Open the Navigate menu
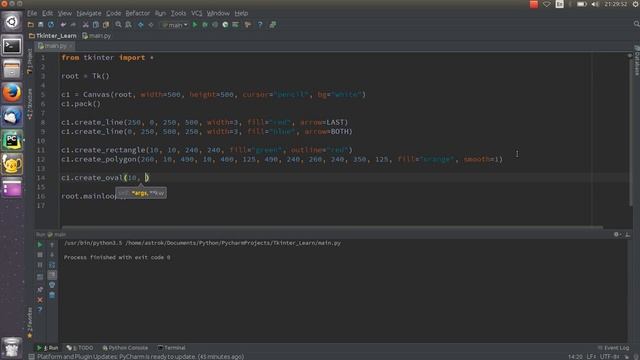 click(x=89, y=13)
